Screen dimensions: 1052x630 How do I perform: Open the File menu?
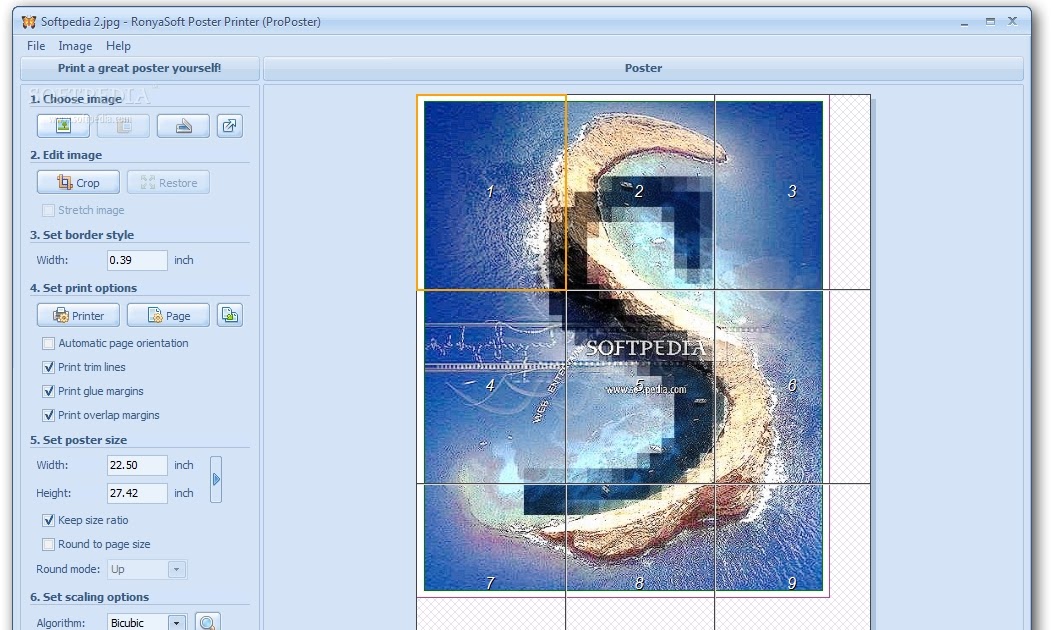36,46
